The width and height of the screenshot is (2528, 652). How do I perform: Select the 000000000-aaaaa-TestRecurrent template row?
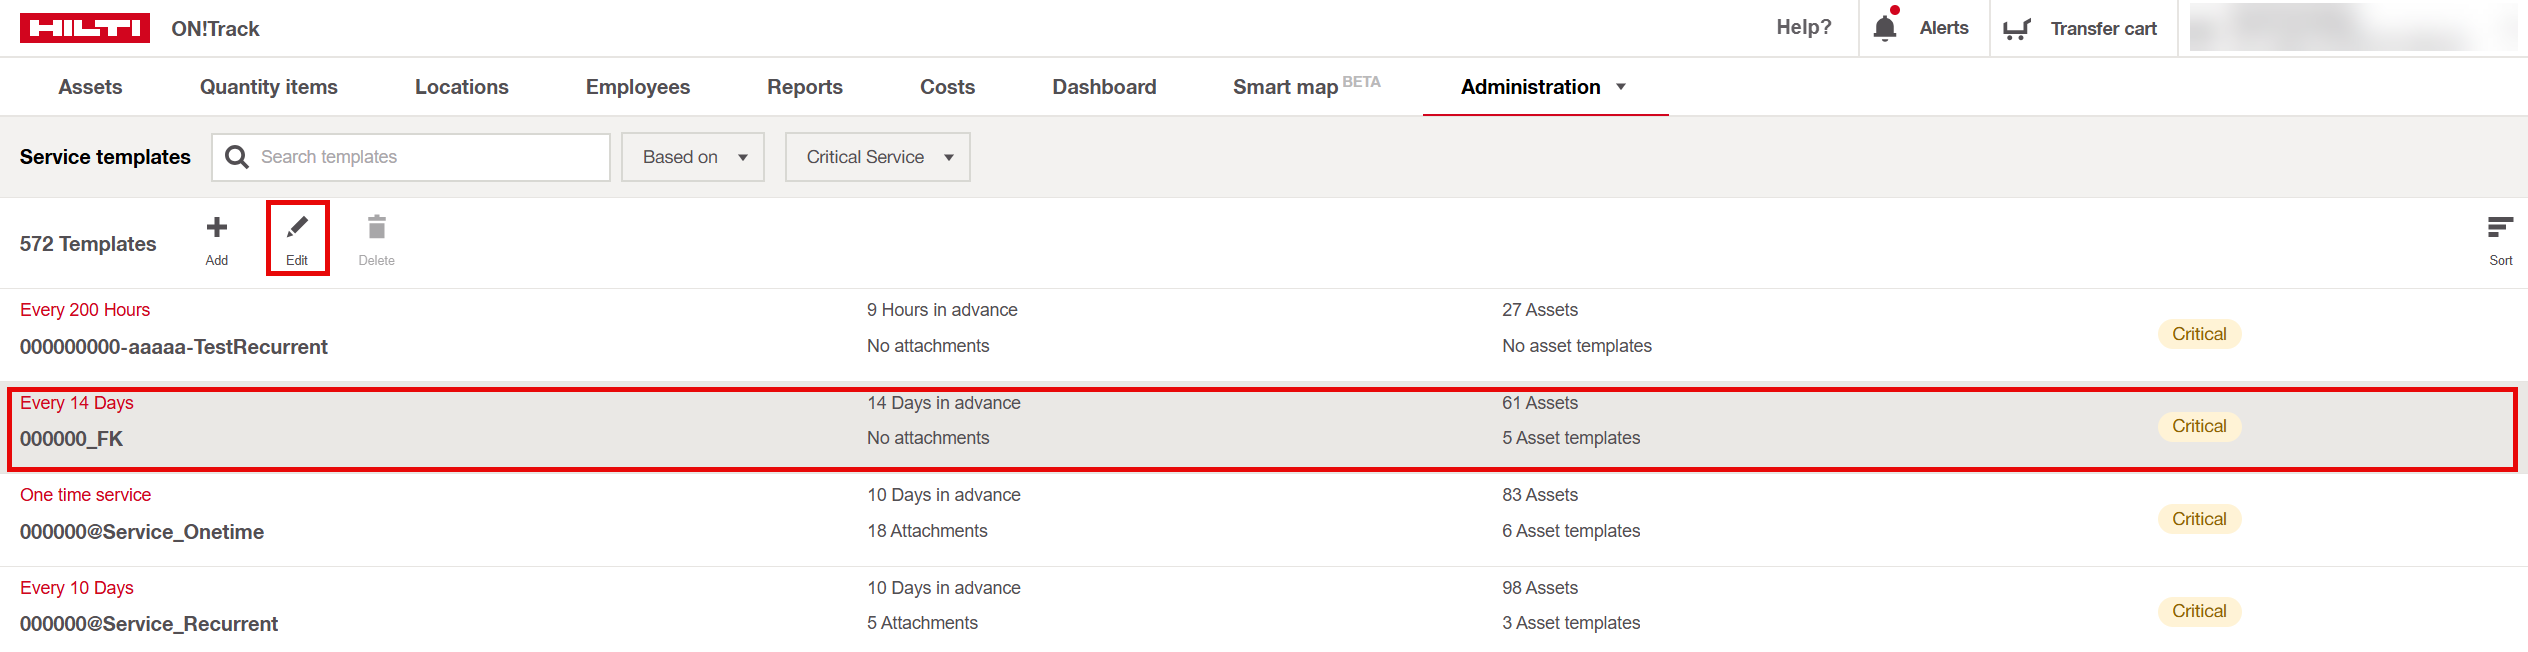coord(174,347)
